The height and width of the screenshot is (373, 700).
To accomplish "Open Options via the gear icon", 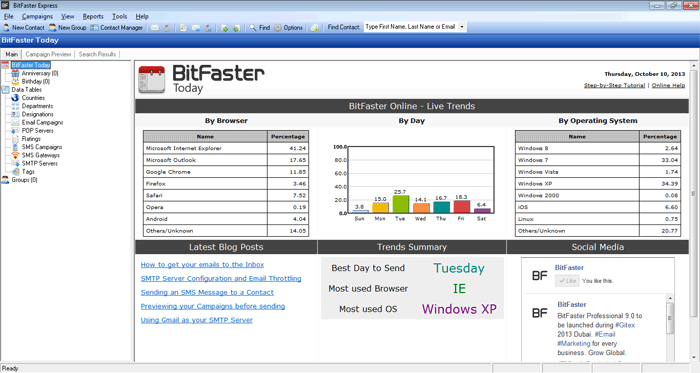I will [278, 28].
